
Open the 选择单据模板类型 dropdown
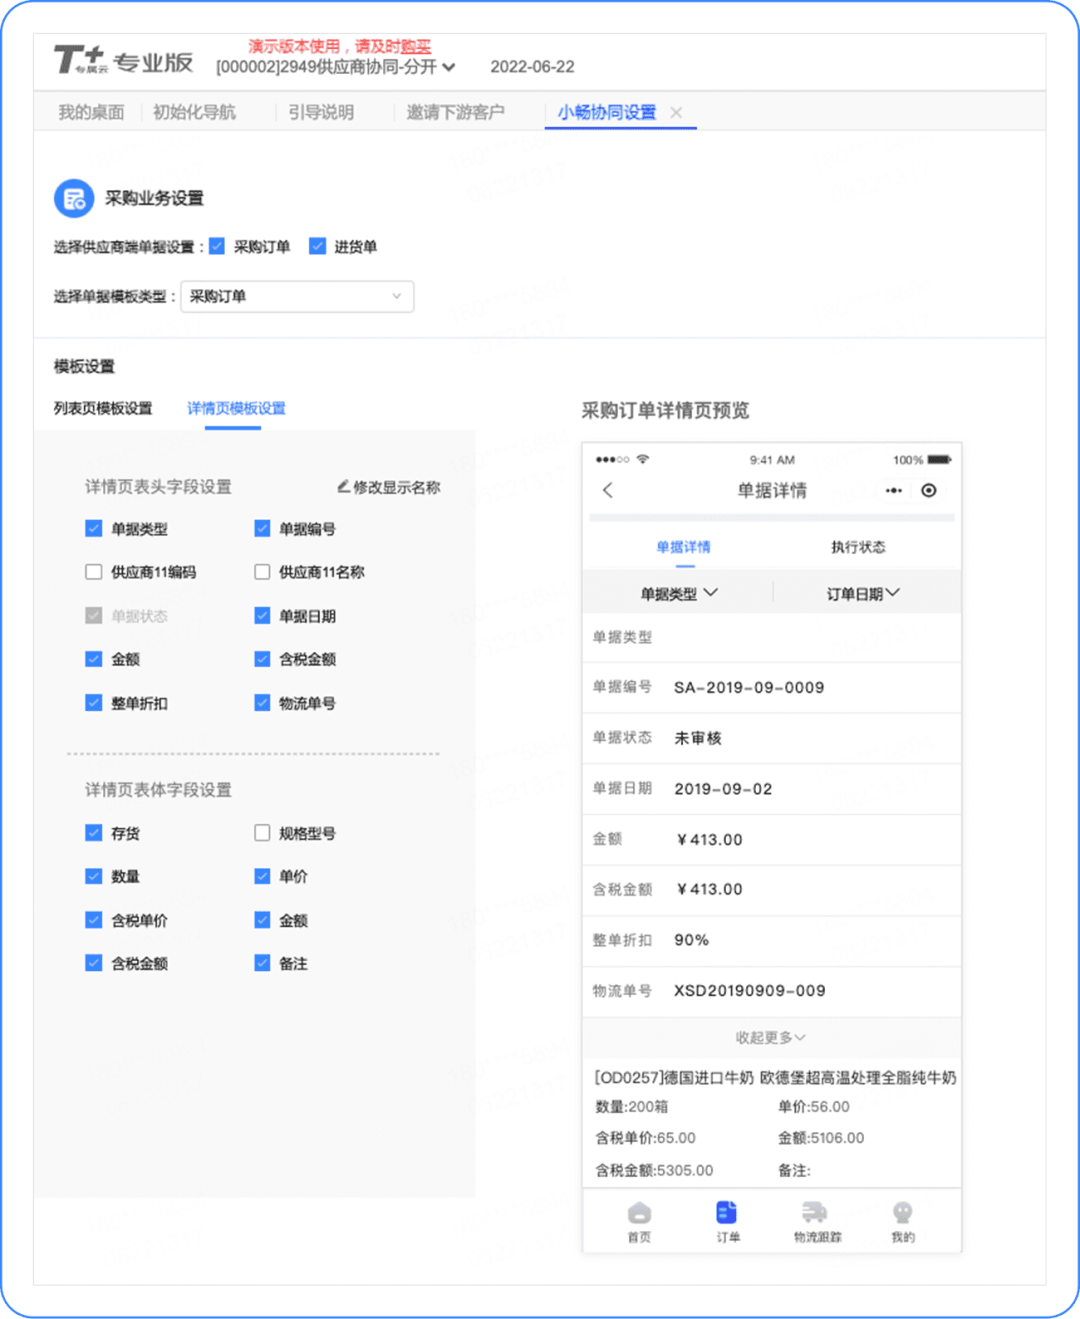coord(297,296)
